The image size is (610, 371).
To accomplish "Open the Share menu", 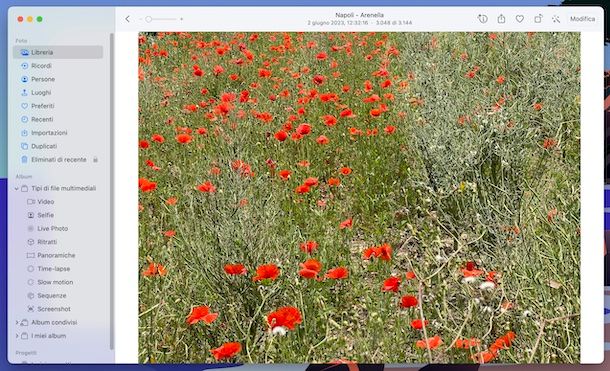I will click(501, 18).
